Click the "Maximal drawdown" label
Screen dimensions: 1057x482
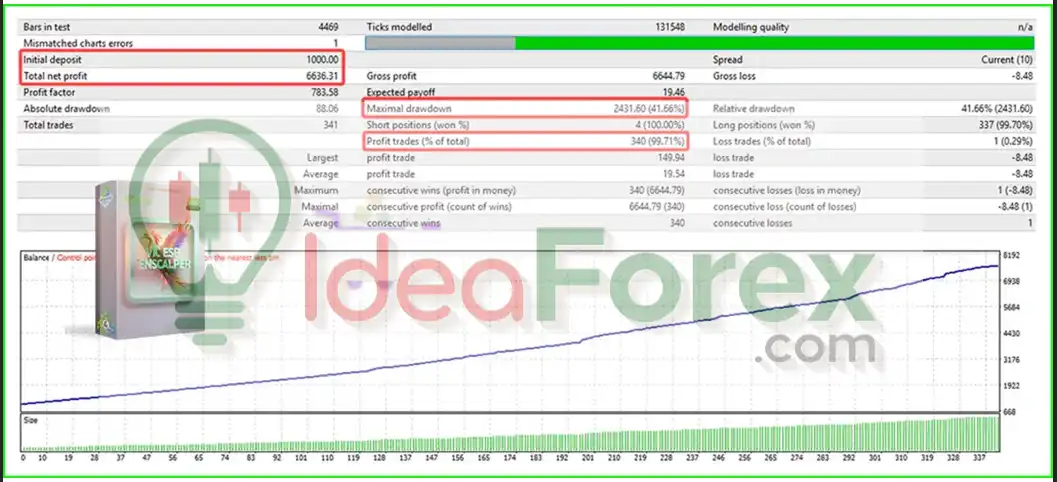pyautogui.click(x=409, y=109)
